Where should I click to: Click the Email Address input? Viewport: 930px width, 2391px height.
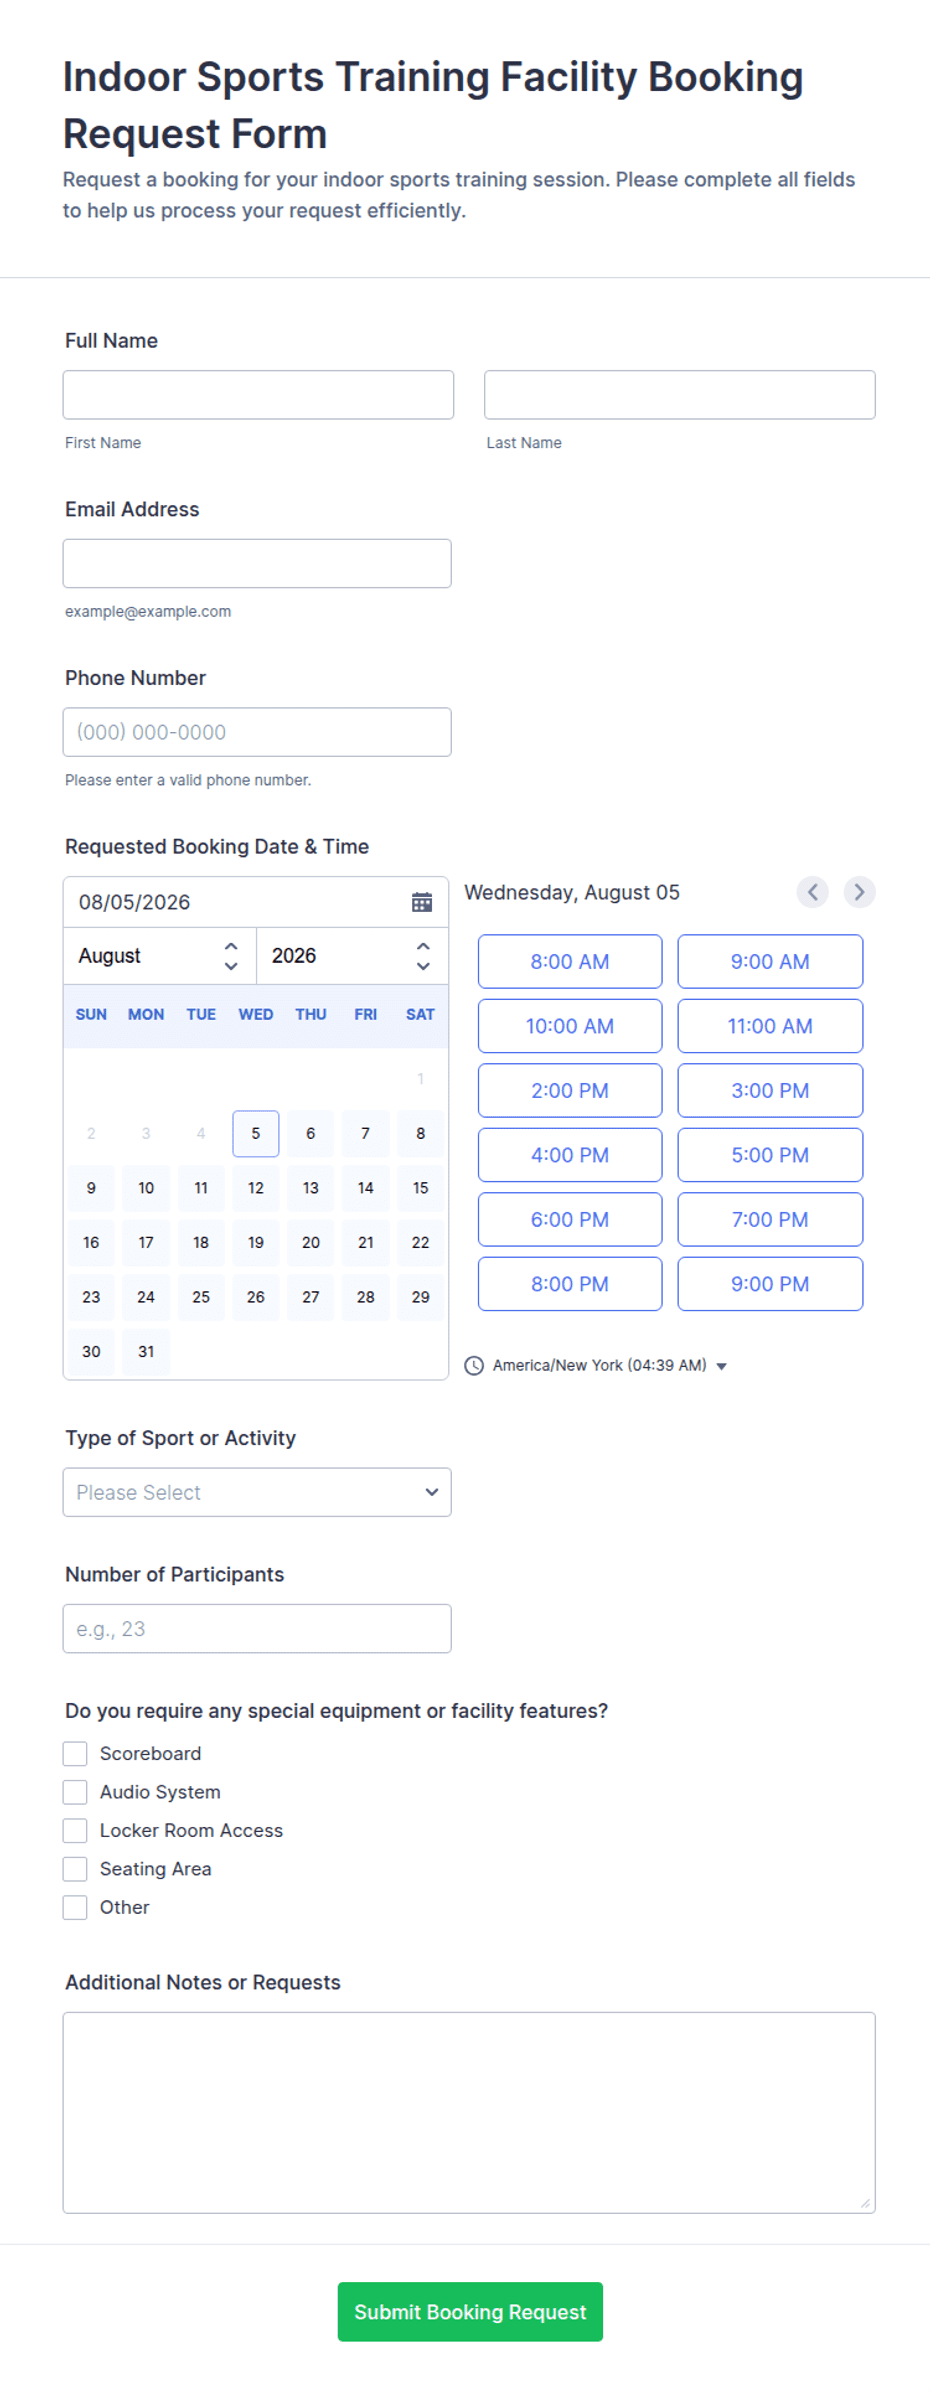(257, 563)
